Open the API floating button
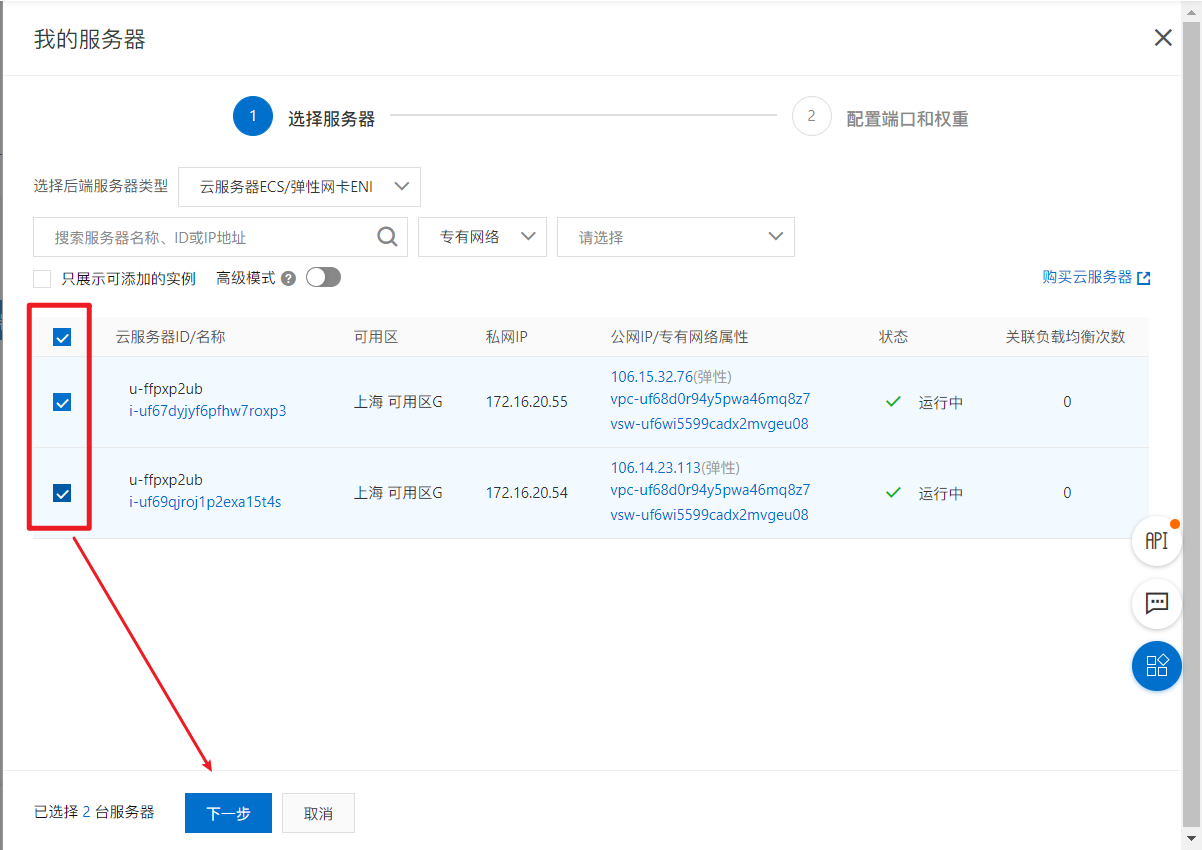This screenshot has width=1202, height=850. pyautogui.click(x=1157, y=541)
